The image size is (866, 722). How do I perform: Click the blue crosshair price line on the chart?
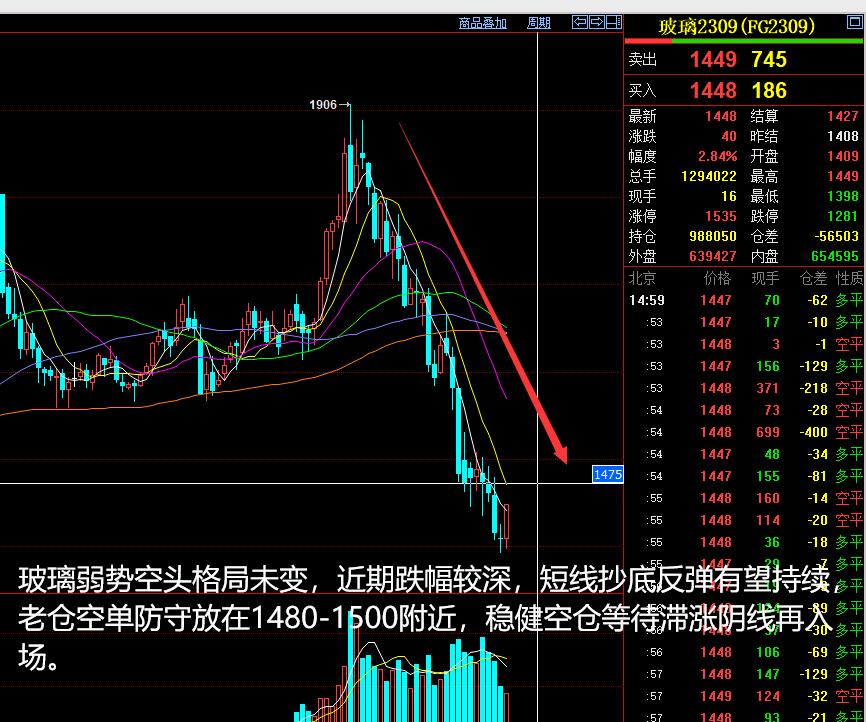pos(300,482)
